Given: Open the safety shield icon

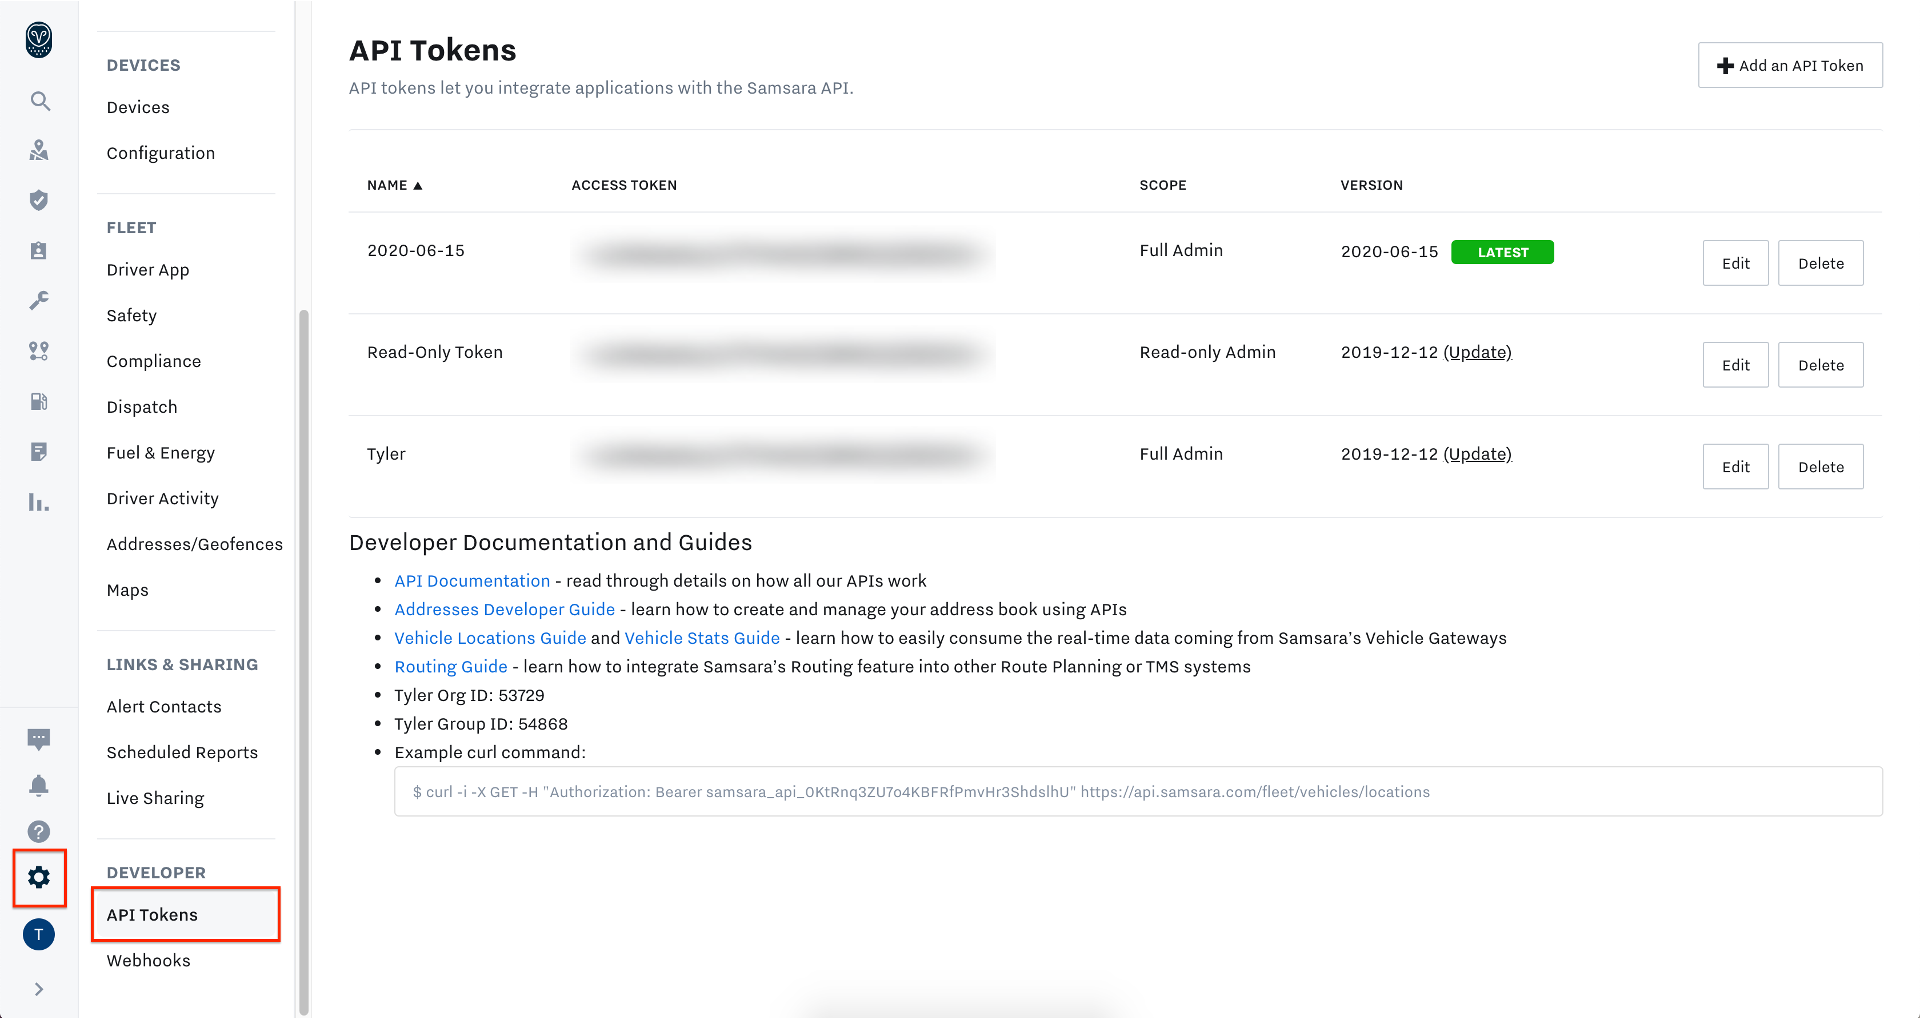Looking at the screenshot, I should click(39, 200).
